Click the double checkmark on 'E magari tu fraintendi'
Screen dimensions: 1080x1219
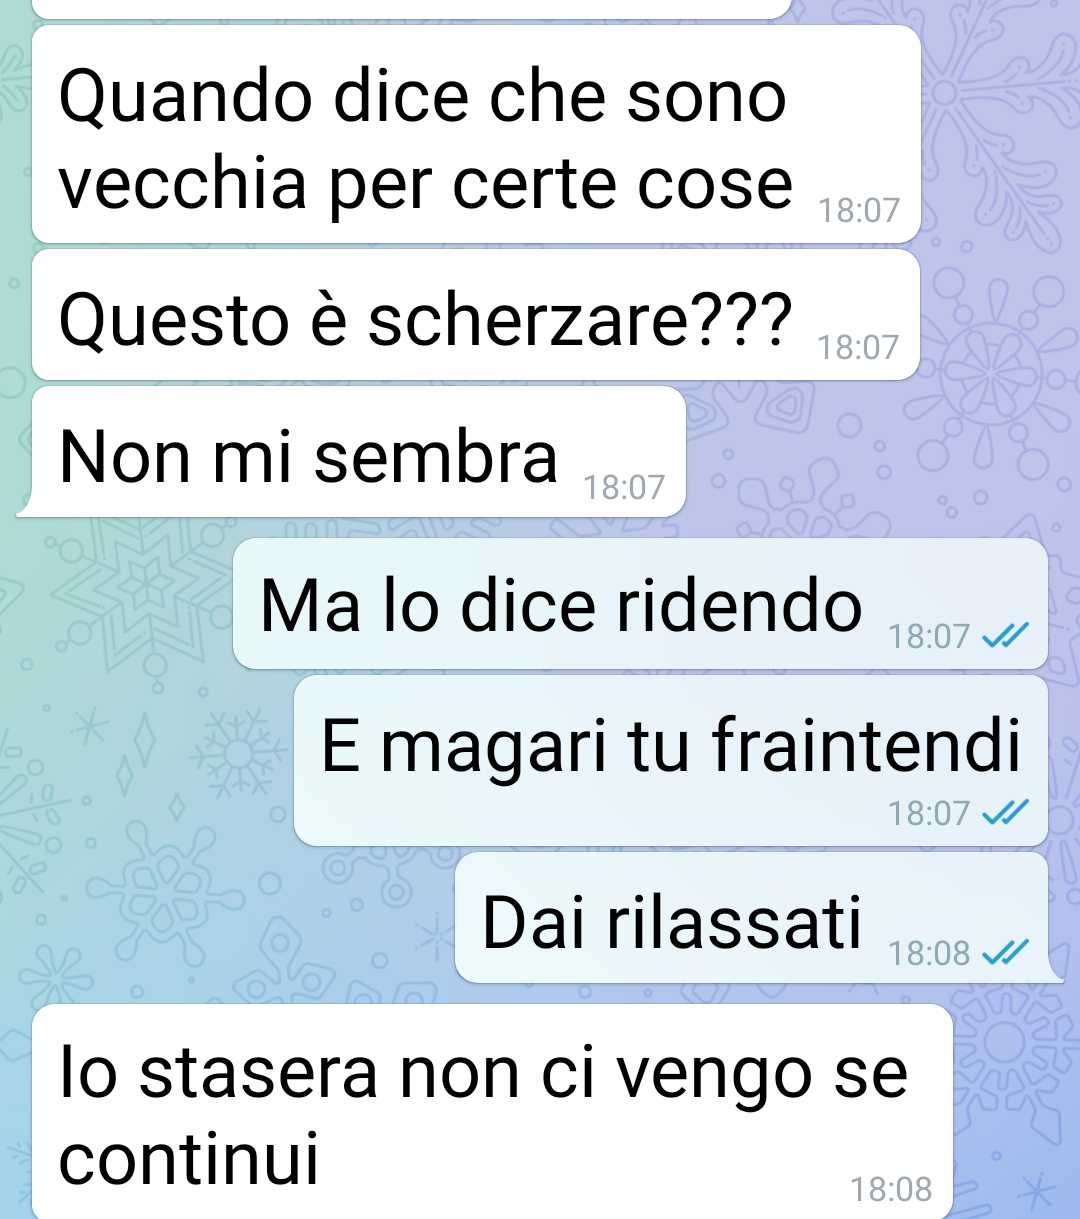pos(1005,813)
